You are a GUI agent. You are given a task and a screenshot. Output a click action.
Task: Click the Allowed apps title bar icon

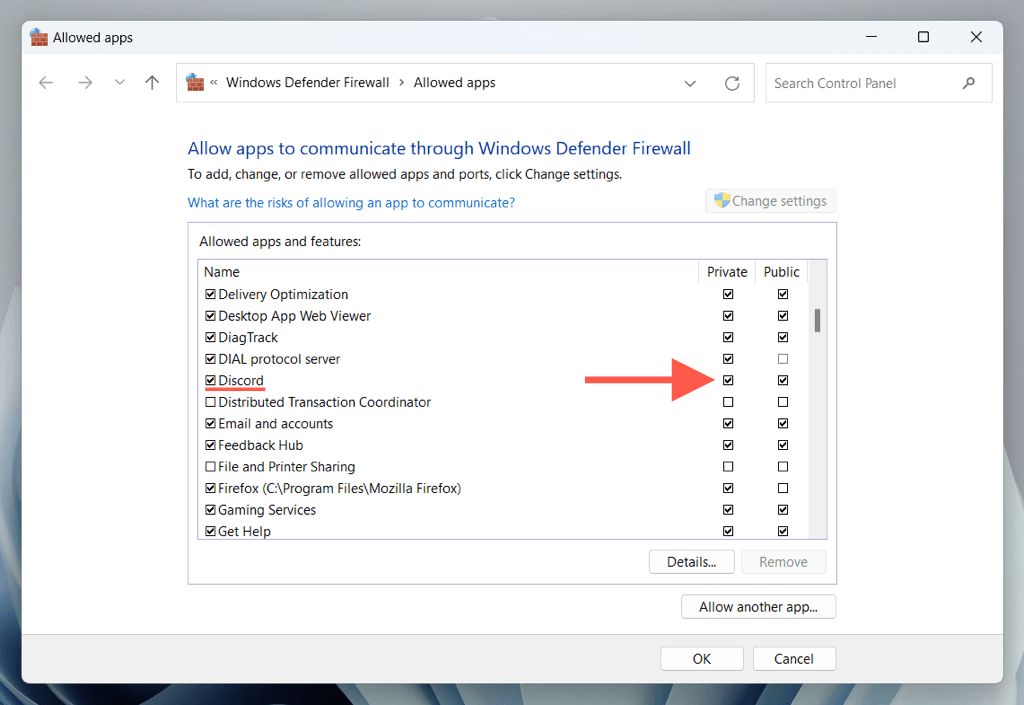(39, 37)
